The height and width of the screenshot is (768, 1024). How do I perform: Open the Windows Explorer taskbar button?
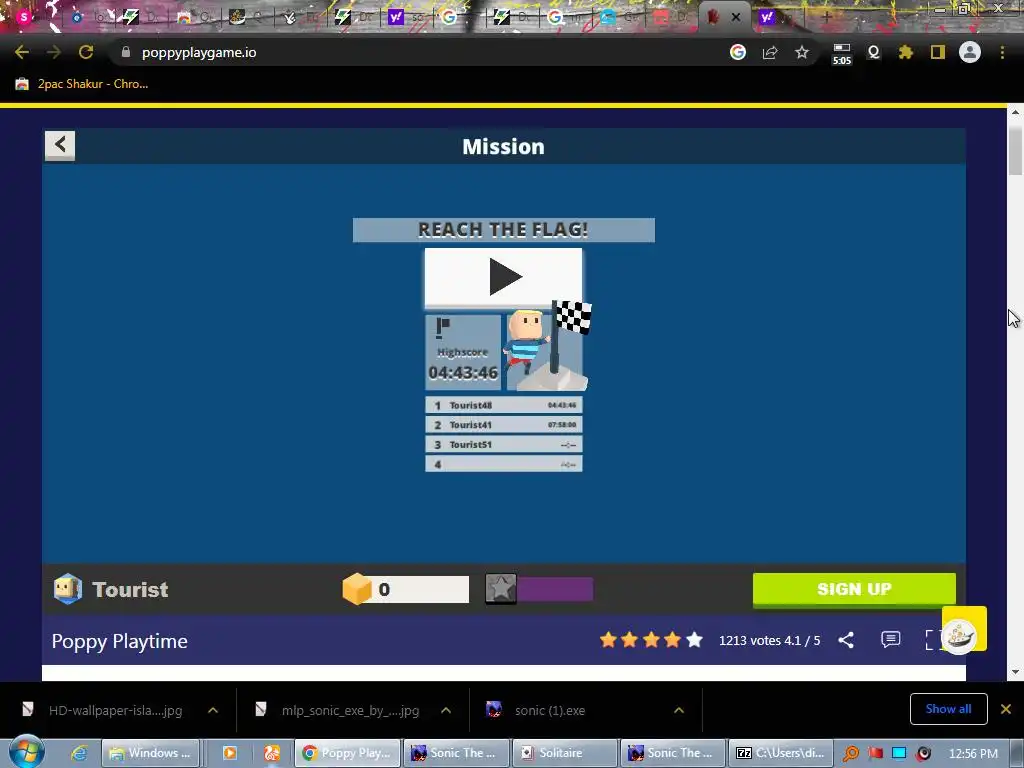pyautogui.click(x=150, y=753)
